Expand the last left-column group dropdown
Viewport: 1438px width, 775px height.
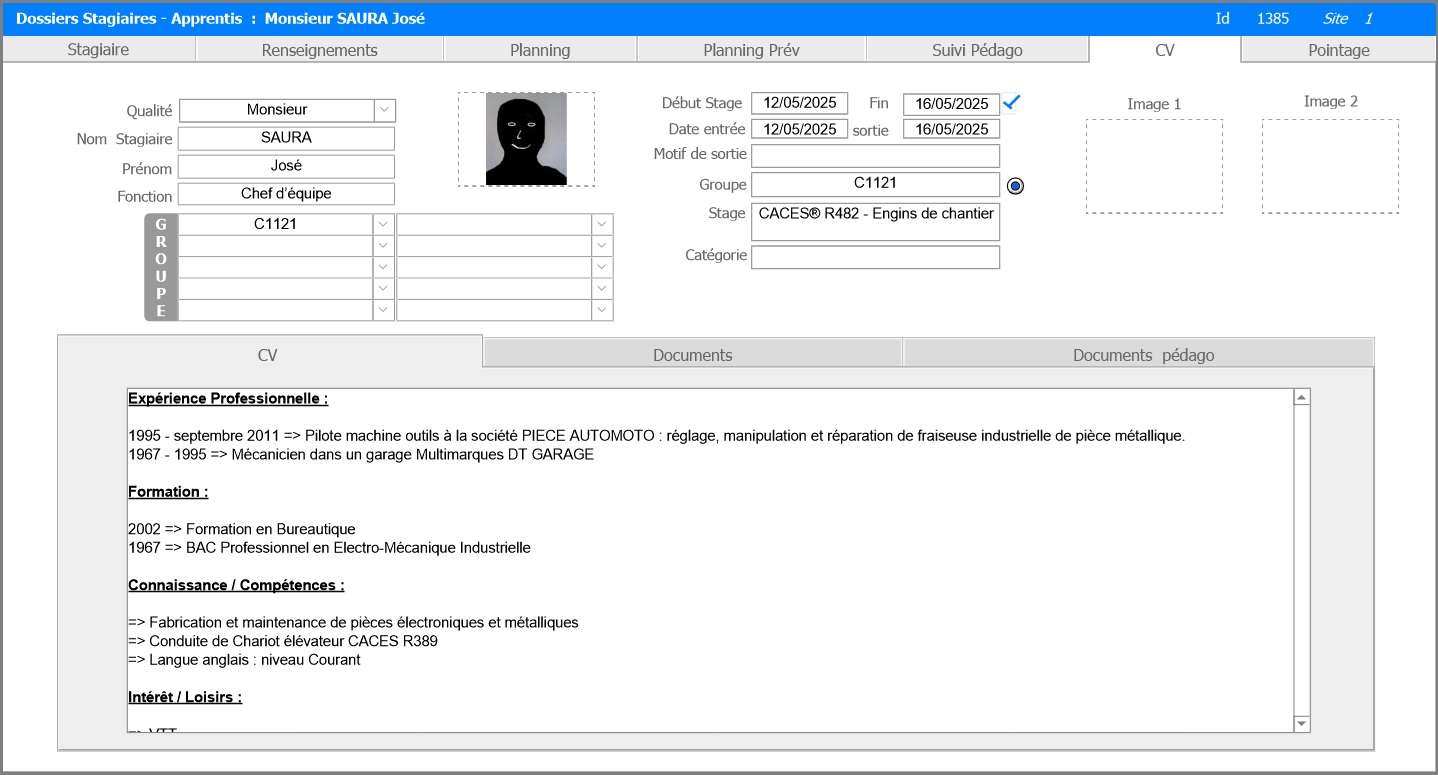click(384, 310)
